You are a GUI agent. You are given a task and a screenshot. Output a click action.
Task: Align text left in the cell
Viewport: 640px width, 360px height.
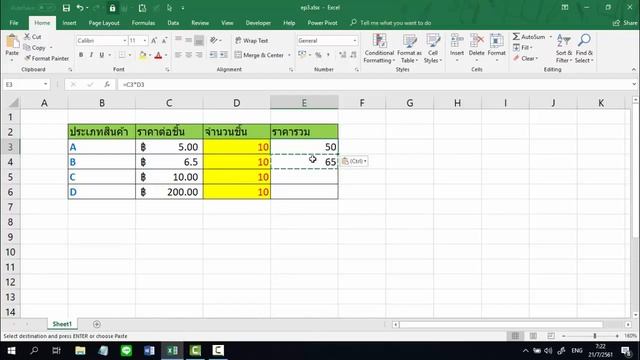coord(178,55)
